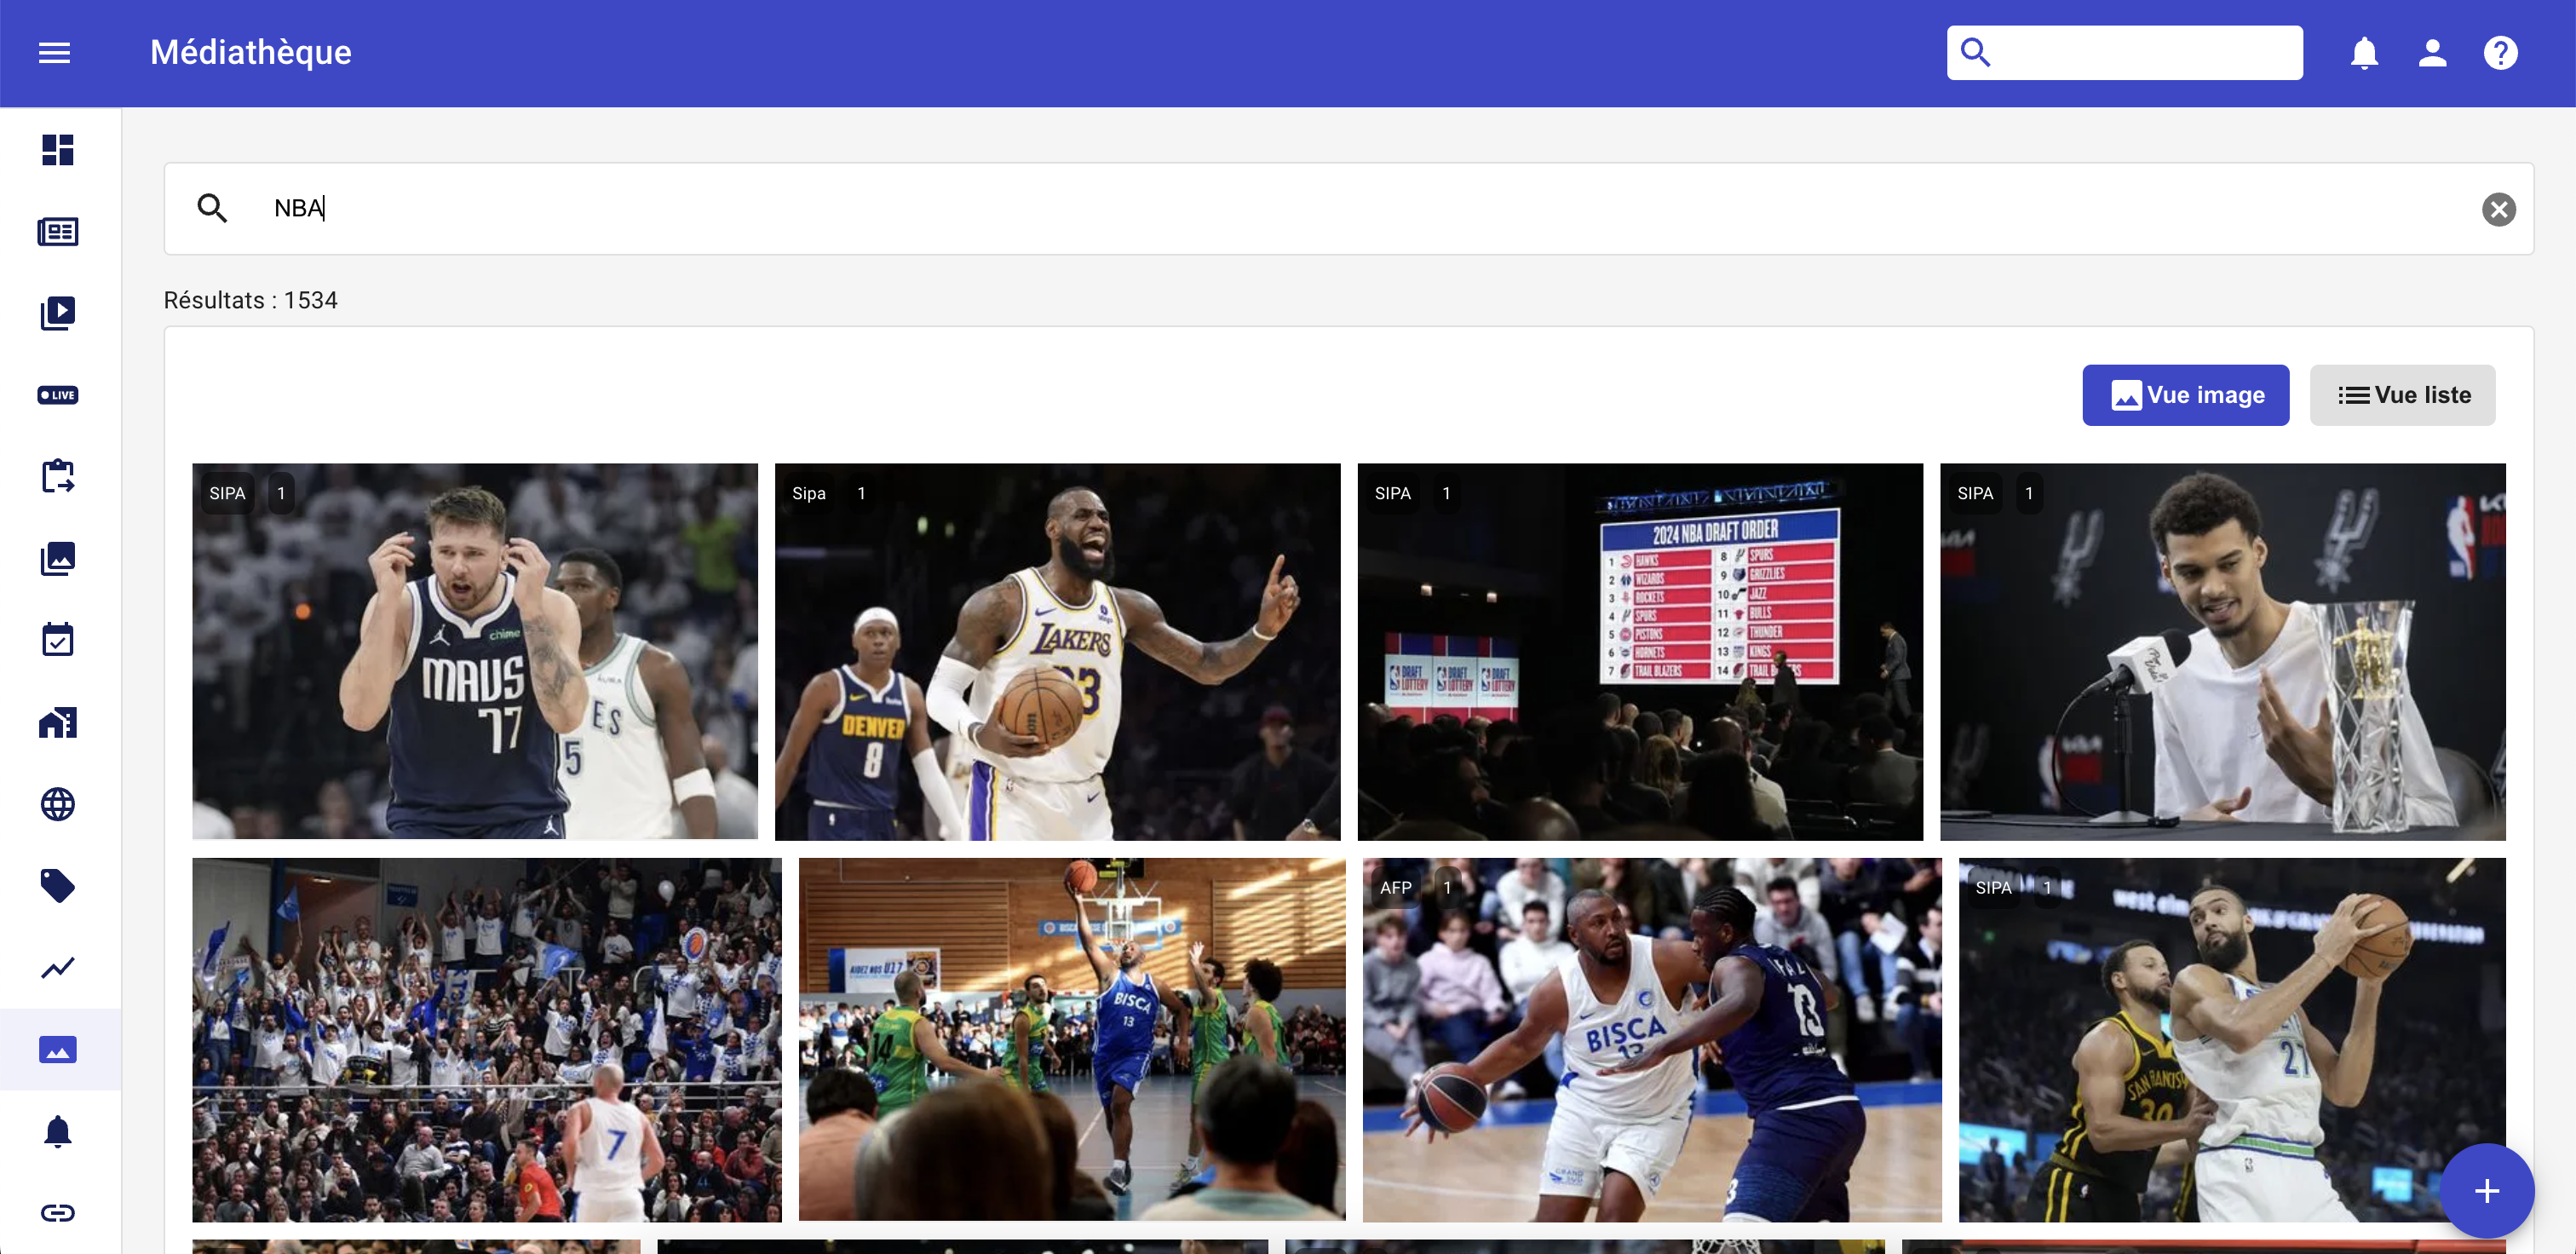
Task: Select the Vue image display mode
Action: pyautogui.click(x=2185, y=395)
